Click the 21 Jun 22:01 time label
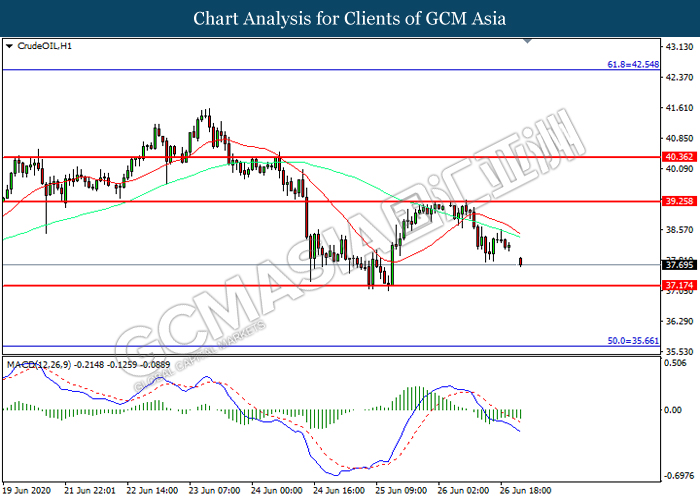This screenshot has width=700, height=500. (x=90, y=490)
